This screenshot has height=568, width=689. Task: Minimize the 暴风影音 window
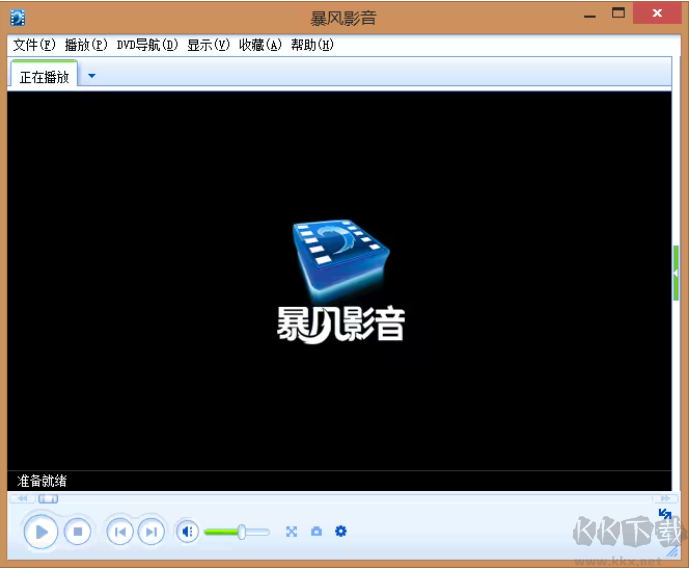tap(590, 15)
